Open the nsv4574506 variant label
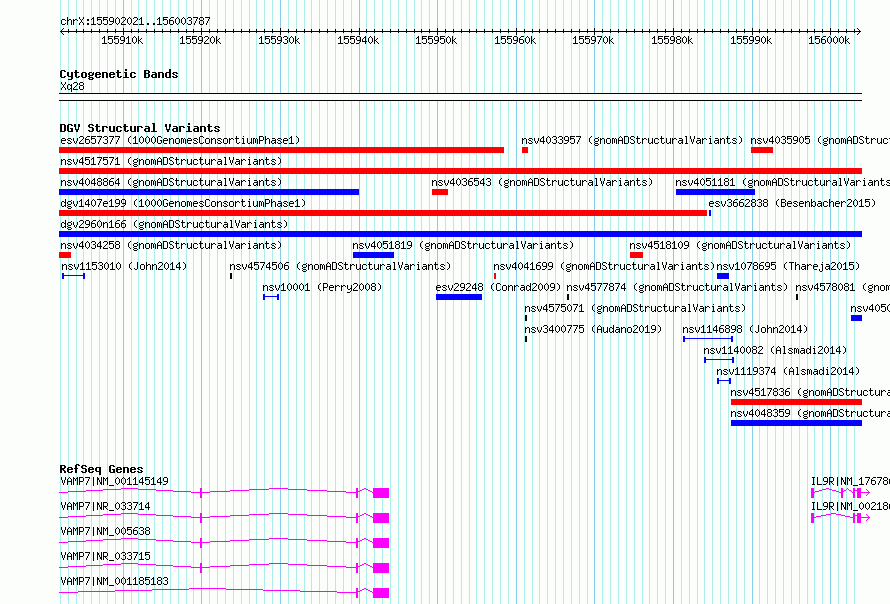Image resolution: width=890 pixels, height=604 pixels. click(x=340, y=266)
